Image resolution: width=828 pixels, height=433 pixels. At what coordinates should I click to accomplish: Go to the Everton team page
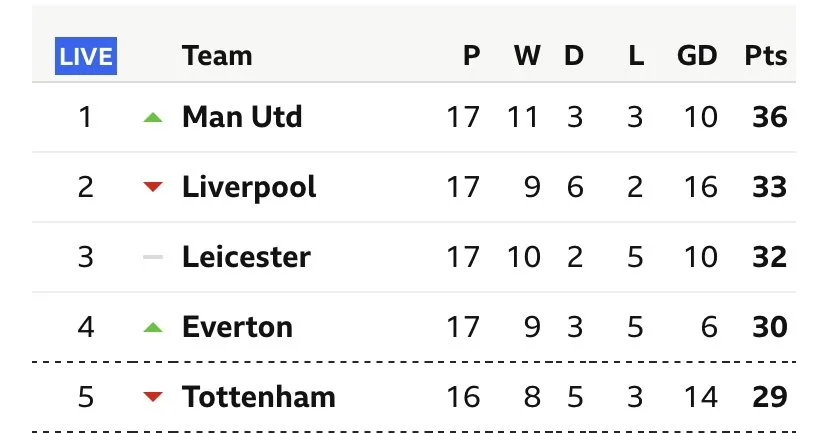pyautogui.click(x=237, y=327)
